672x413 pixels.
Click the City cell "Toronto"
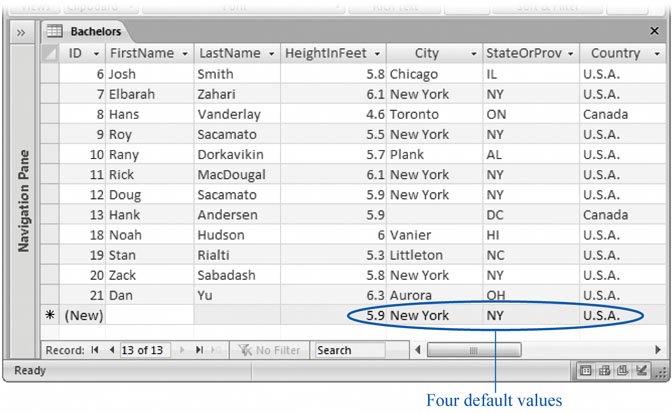(435, 114)
